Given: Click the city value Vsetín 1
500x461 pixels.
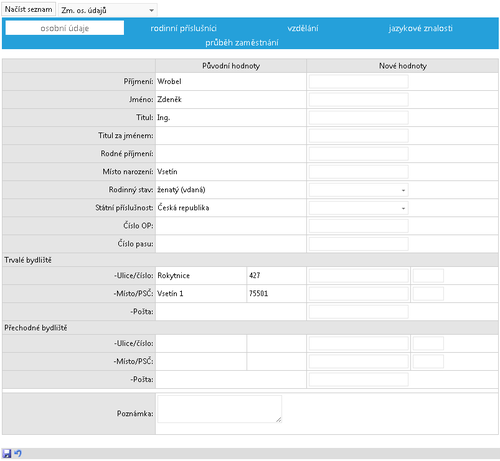Looking at the screenshot, I should click(170, 294).
